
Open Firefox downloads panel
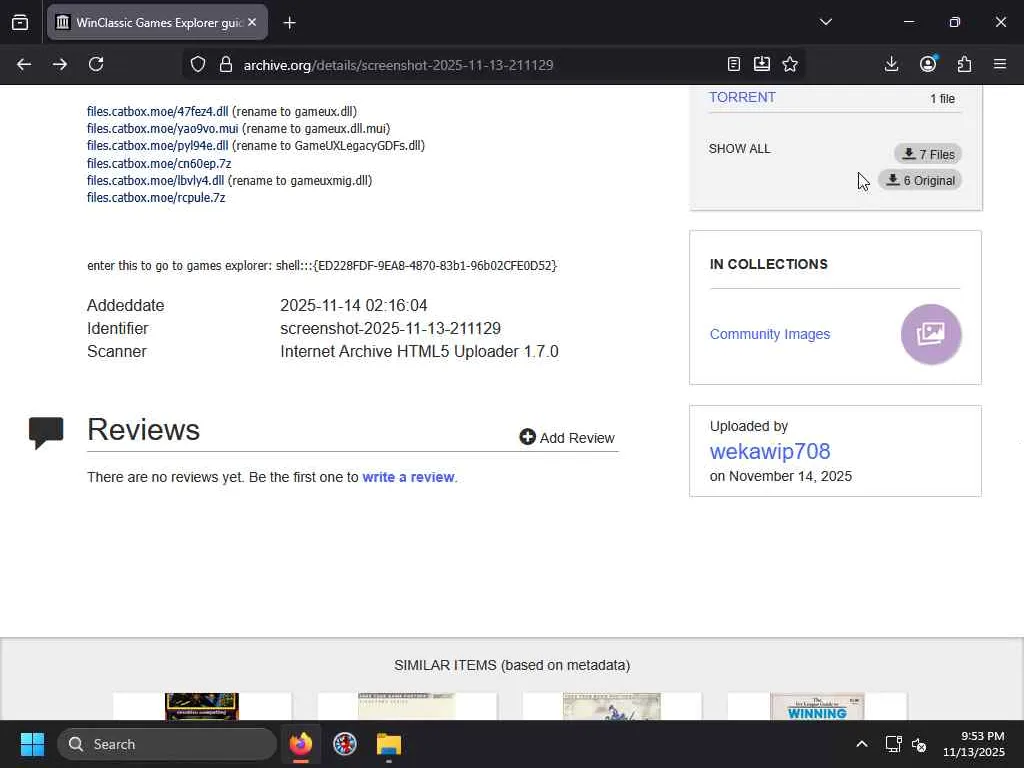[x=891, y=64]
